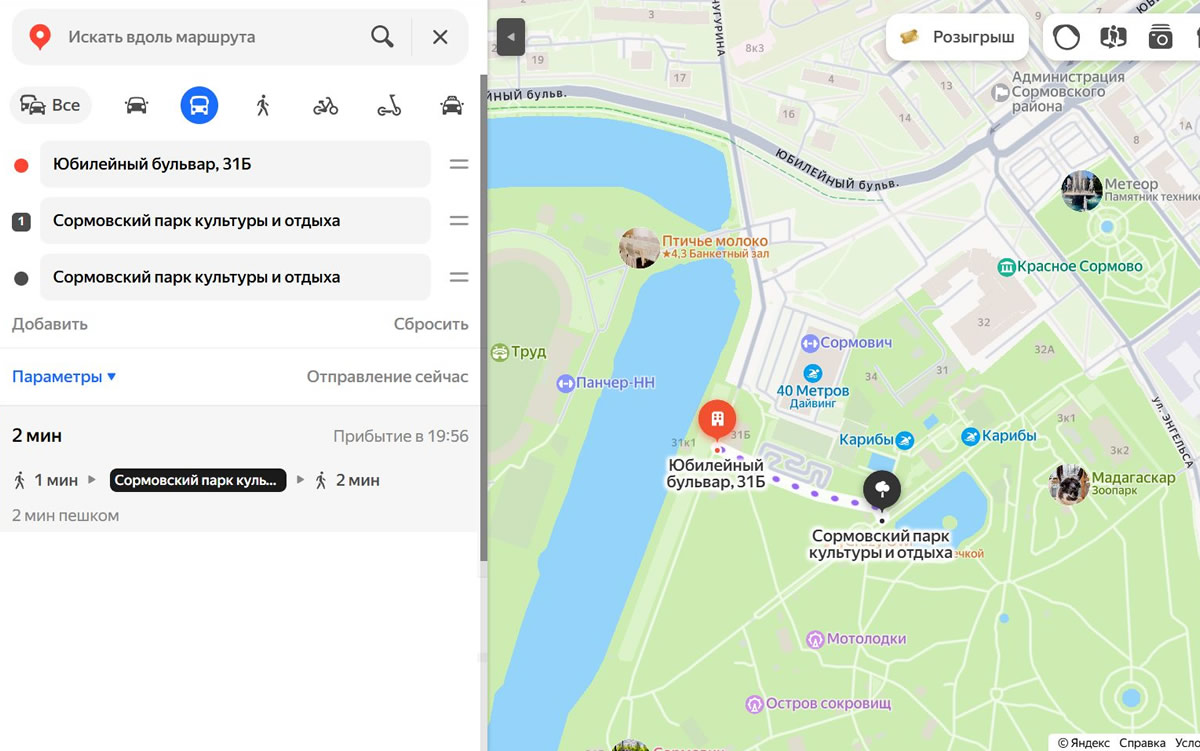Close the route panel with X
Screen dimensions: 1200x751
[440, 37]
